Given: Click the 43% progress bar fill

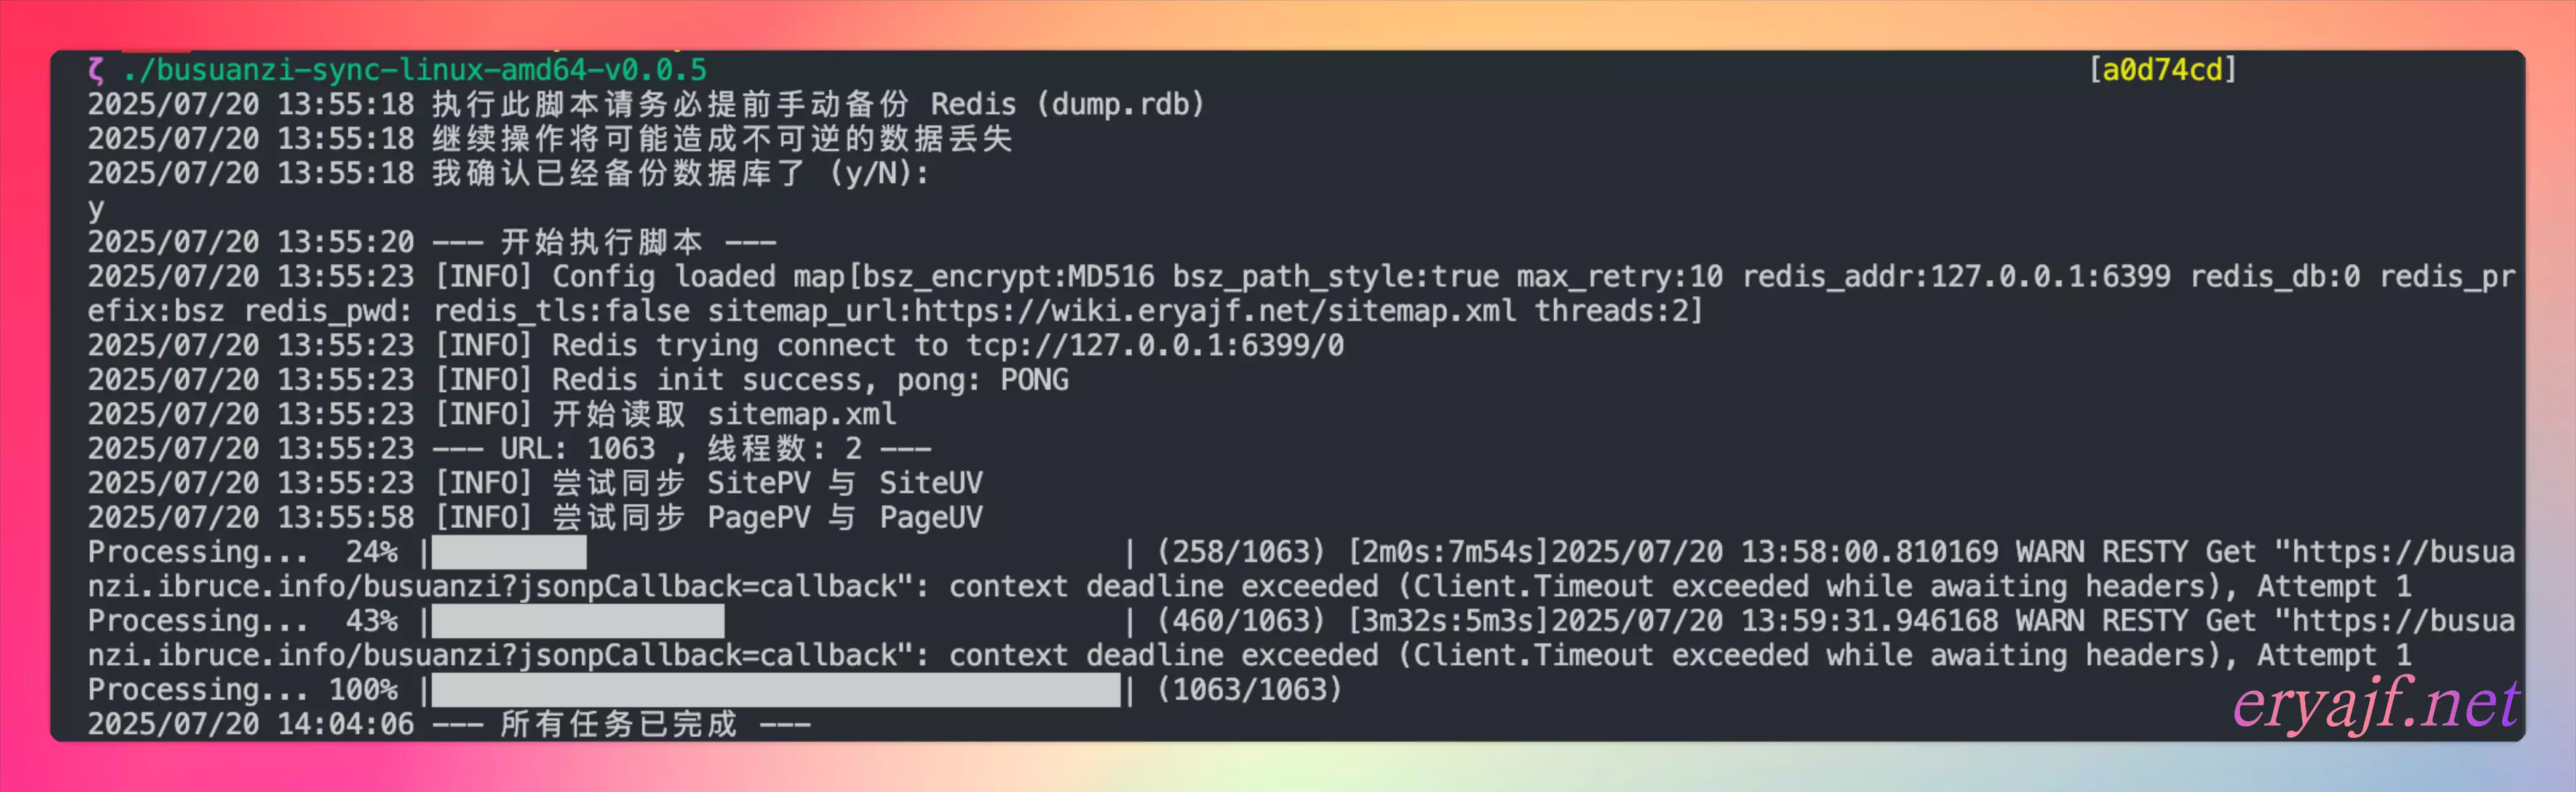Looking at the screenshot, I should (578, 621).
